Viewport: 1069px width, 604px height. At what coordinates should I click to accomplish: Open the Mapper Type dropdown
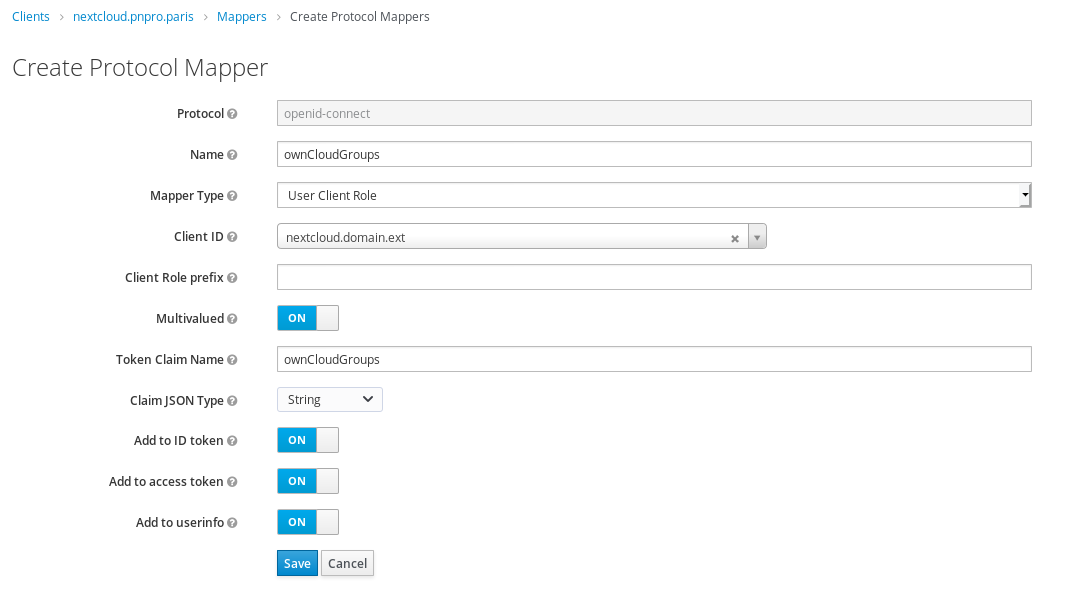coord(1023,195)
